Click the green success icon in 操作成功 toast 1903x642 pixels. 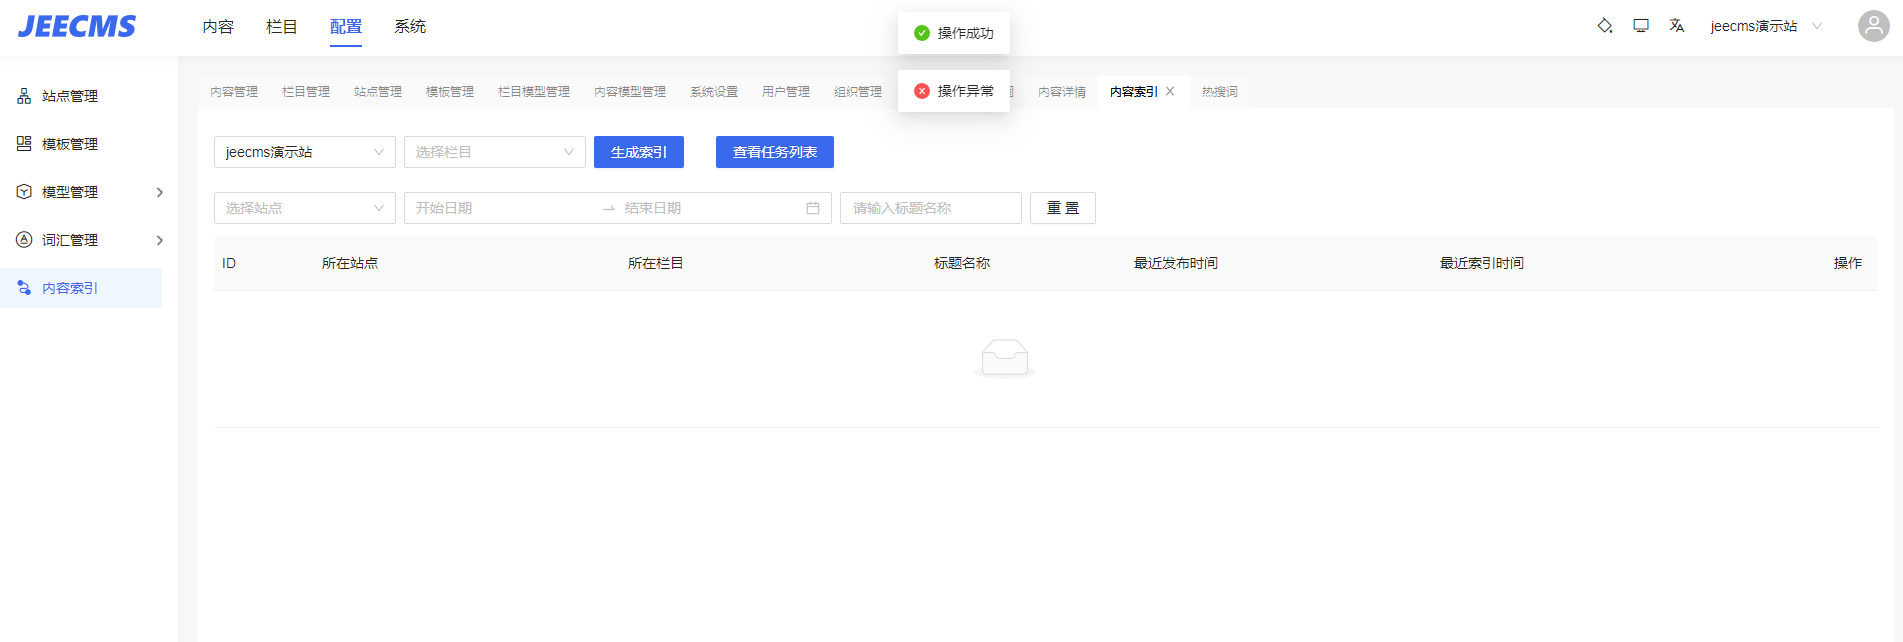tap(922, 33)
